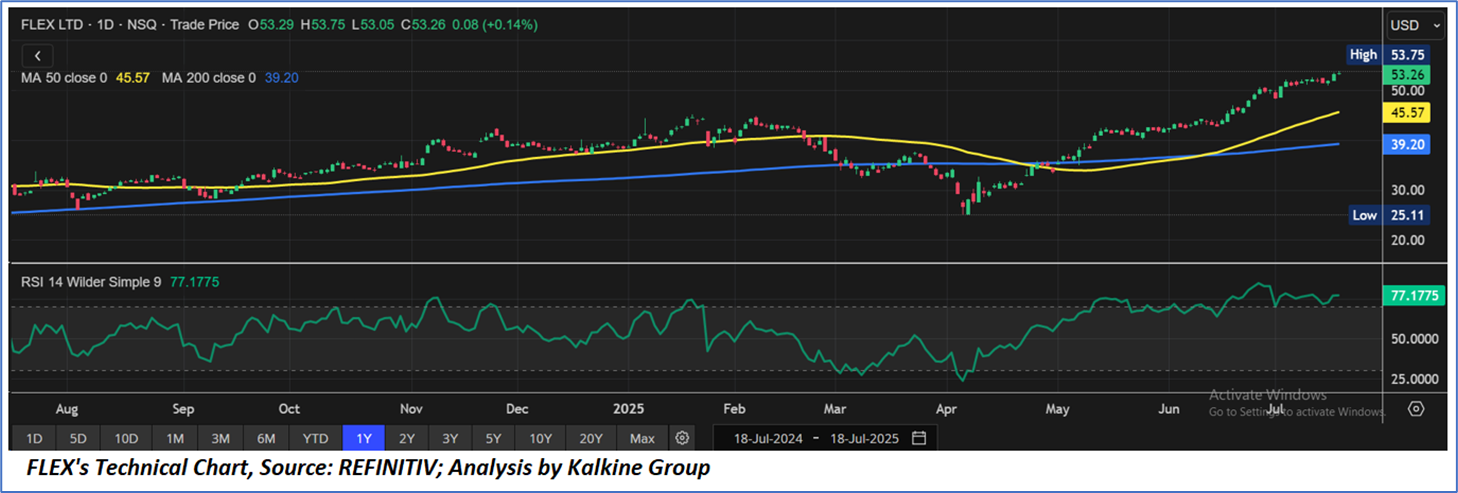
Task: Click the Dec label on time axis
Action: pos(517,409)
